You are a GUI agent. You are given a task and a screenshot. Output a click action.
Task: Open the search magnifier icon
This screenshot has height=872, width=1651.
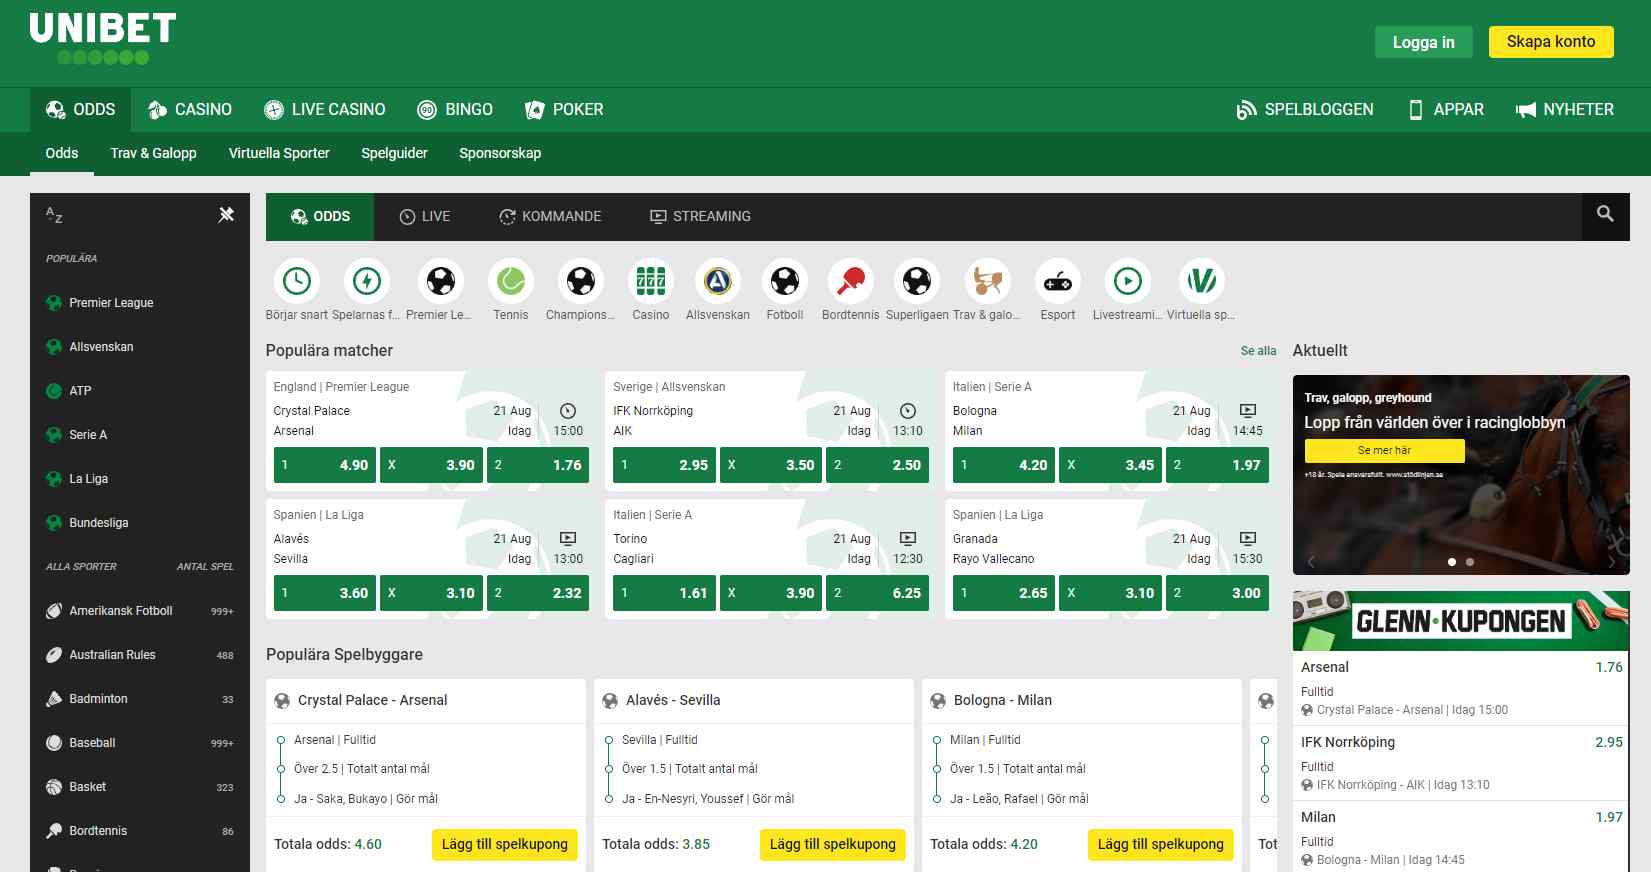[1605, 214]
